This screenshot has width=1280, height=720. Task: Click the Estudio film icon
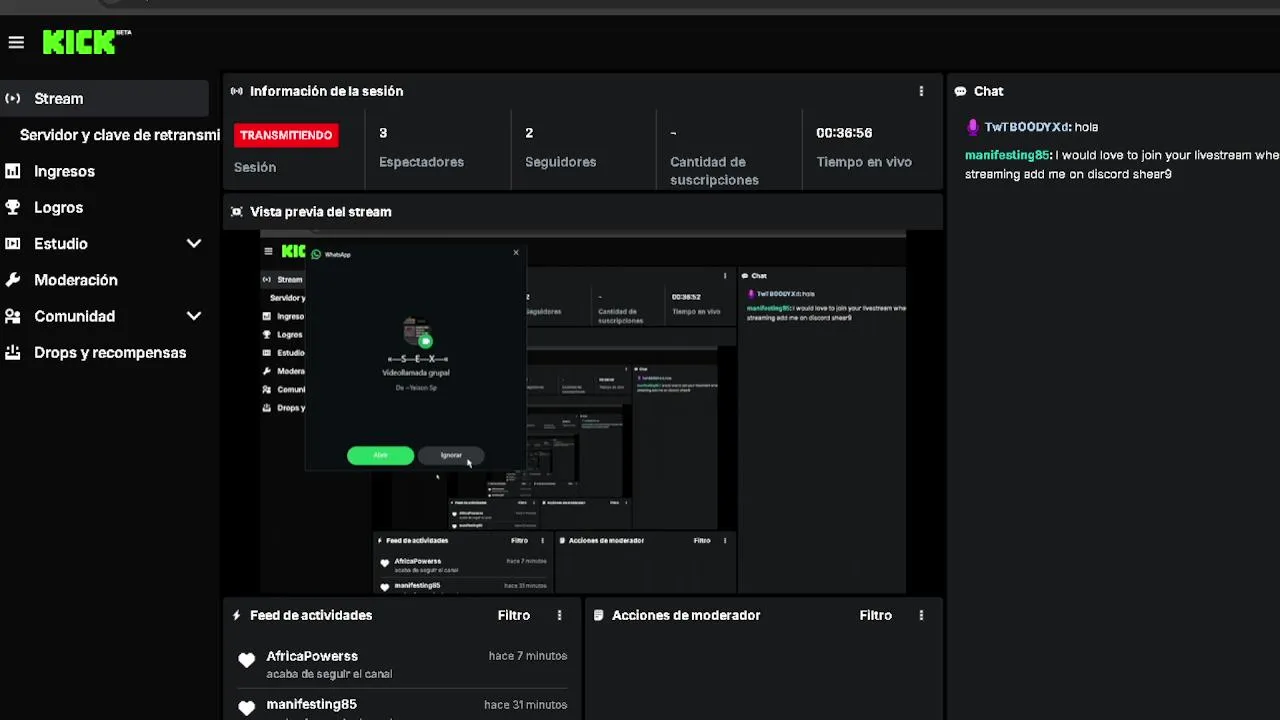click(x=13, y=243)
